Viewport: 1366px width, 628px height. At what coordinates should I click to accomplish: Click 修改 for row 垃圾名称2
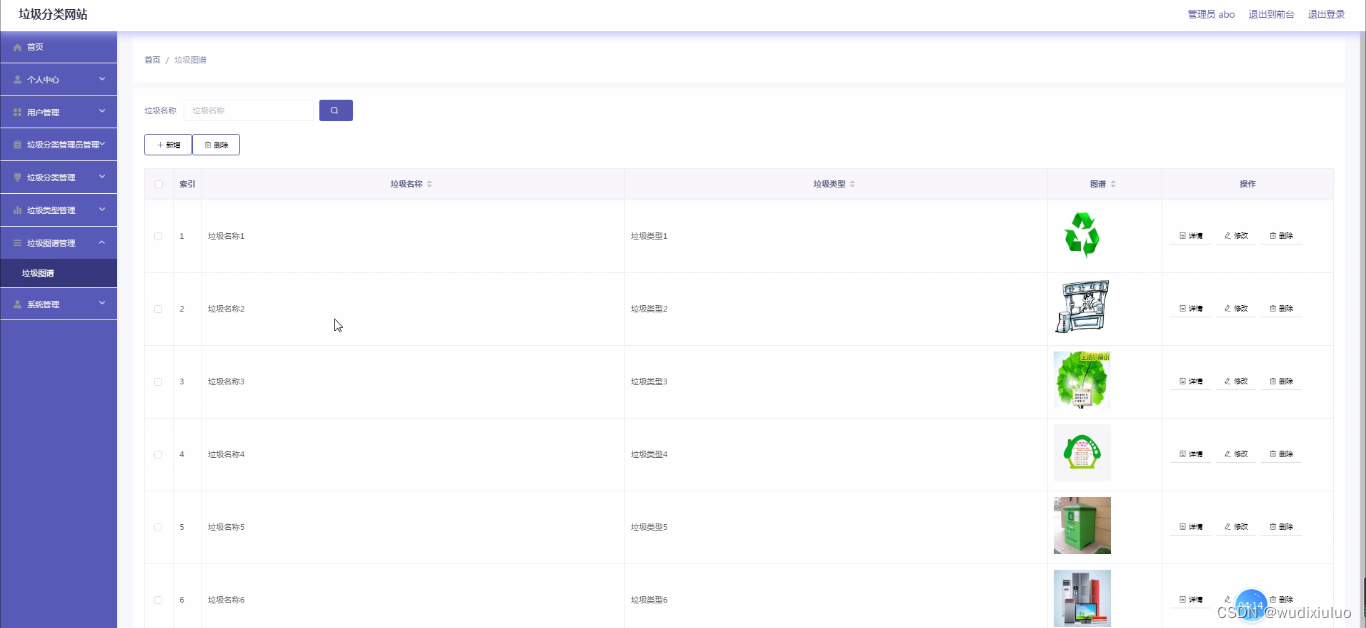(x=1236, y=309)
